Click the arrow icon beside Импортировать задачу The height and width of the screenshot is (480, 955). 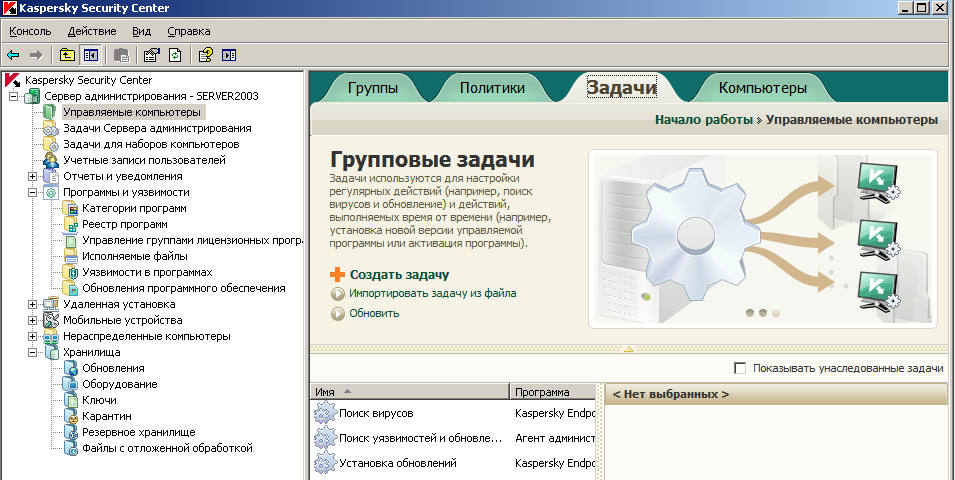tap(337, 294)
